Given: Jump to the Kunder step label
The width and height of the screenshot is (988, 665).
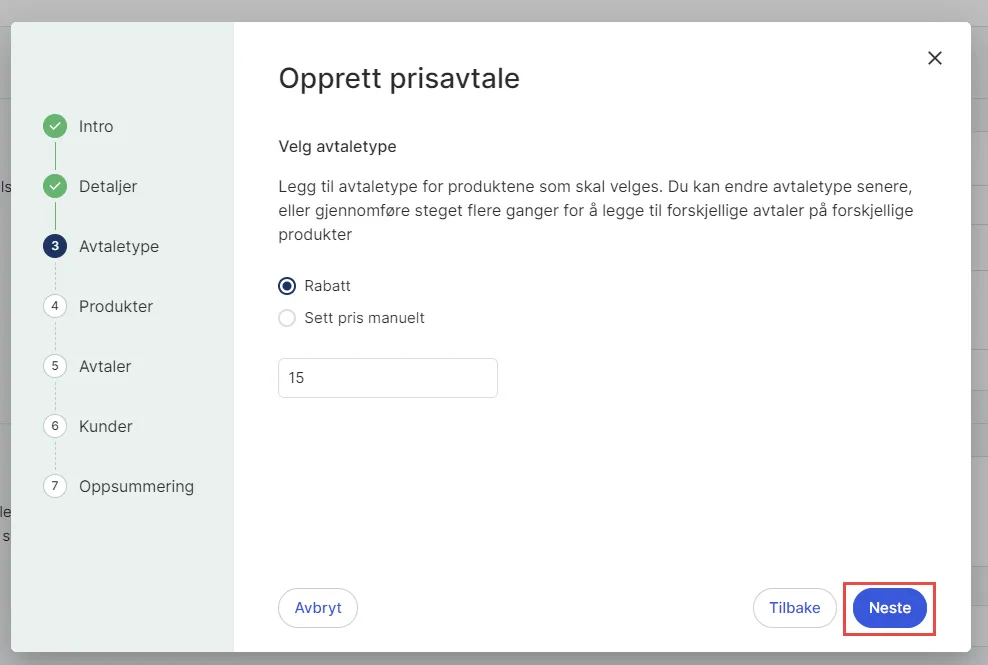Looking at the screenshot, I should (105, 426).
